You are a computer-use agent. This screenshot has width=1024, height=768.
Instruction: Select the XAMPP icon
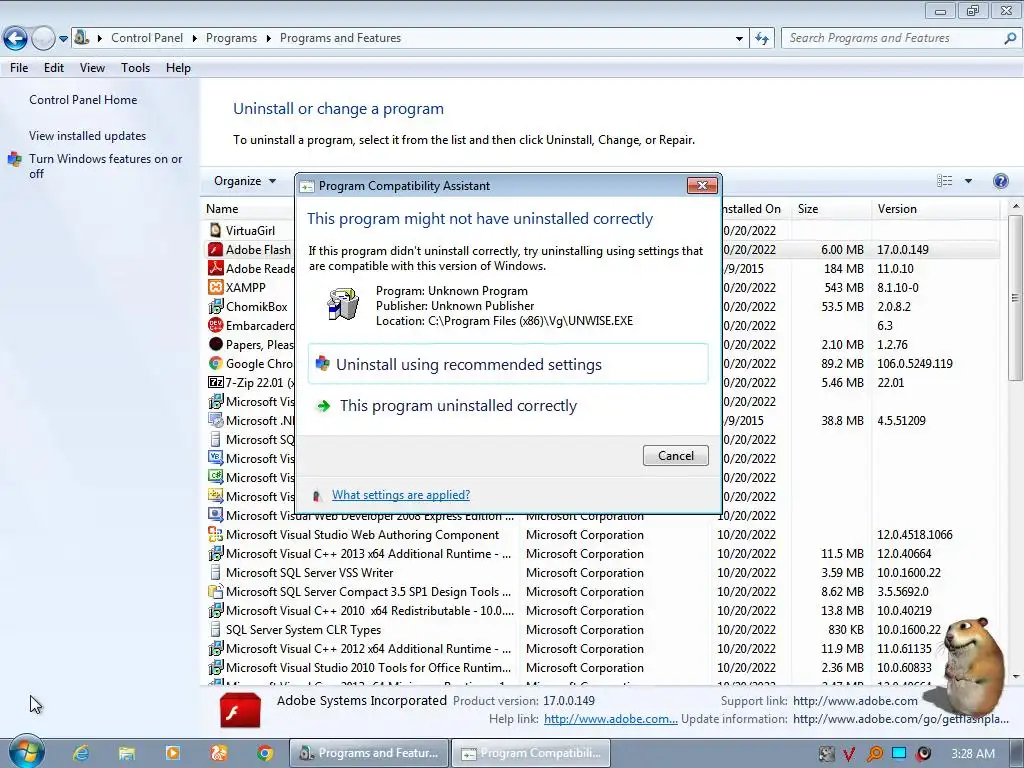[x=216, y=287]
